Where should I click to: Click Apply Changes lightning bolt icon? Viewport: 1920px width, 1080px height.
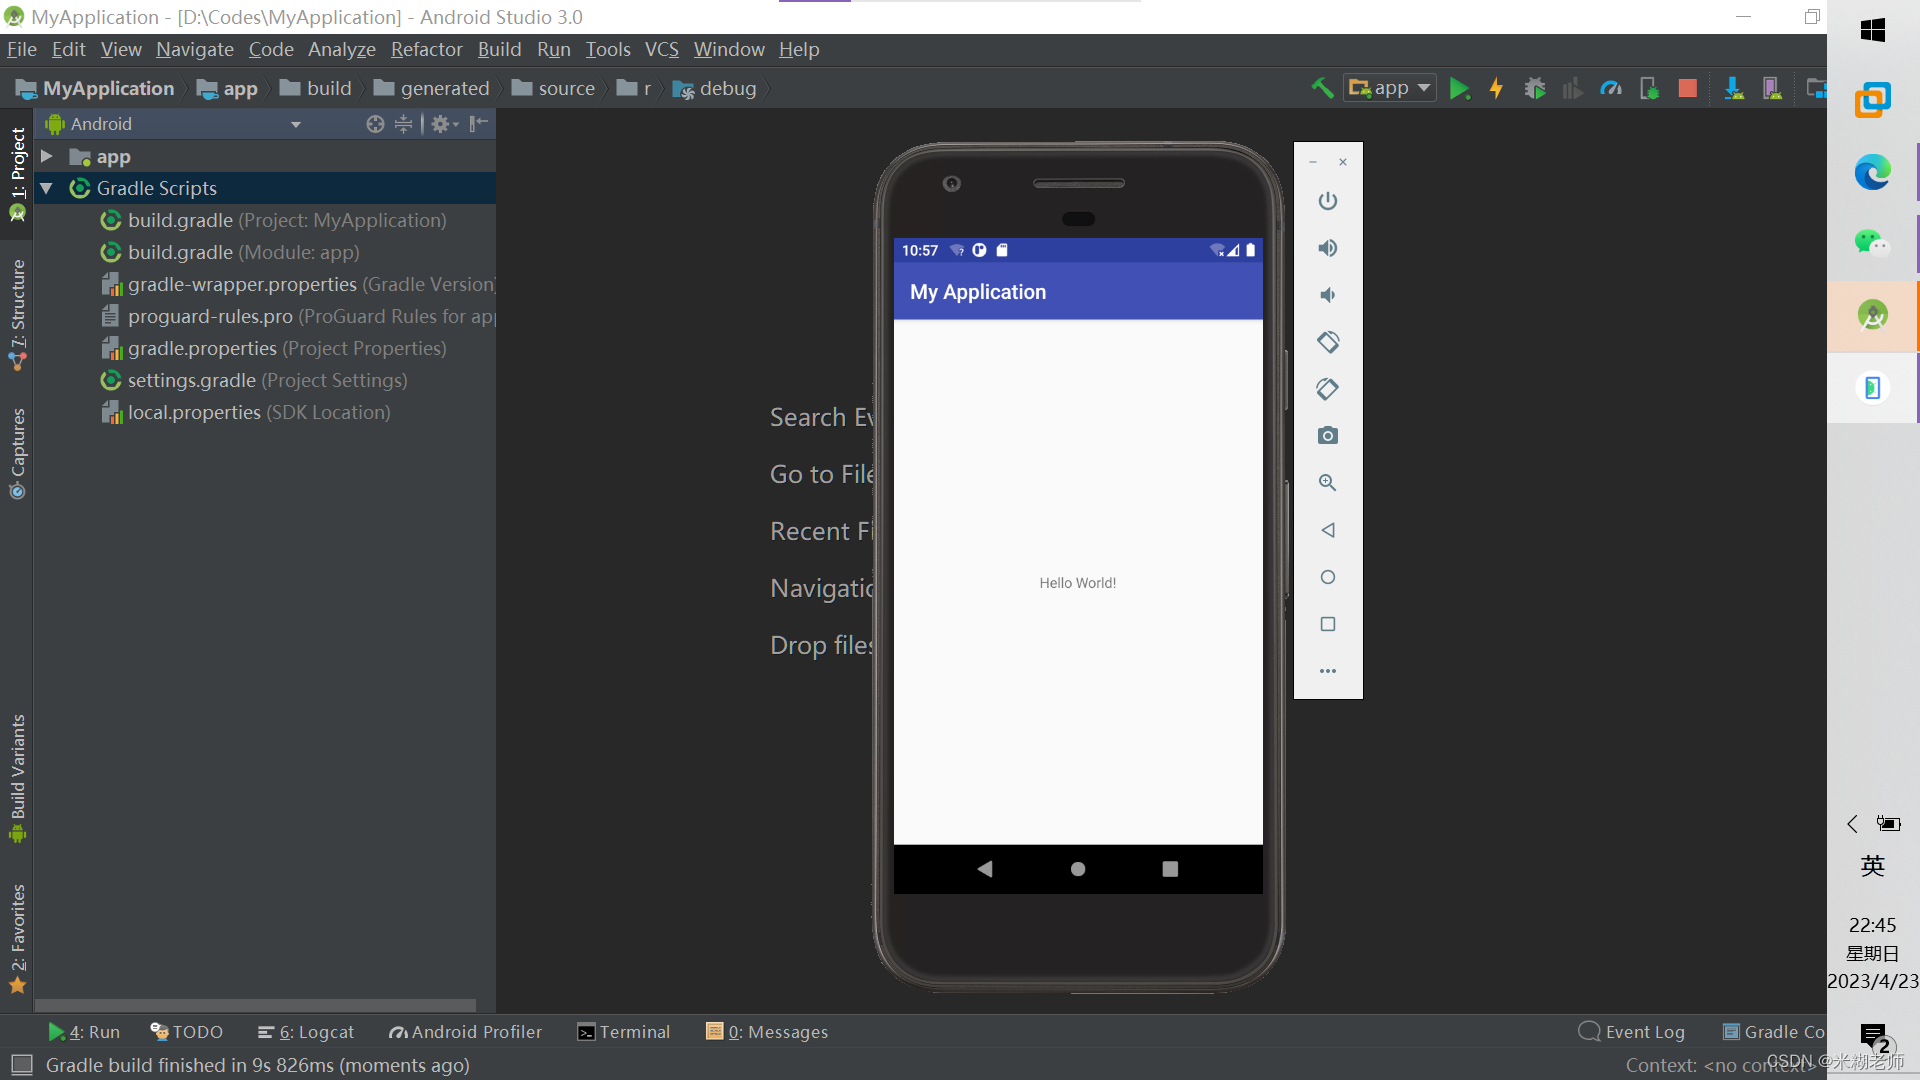1496,88
